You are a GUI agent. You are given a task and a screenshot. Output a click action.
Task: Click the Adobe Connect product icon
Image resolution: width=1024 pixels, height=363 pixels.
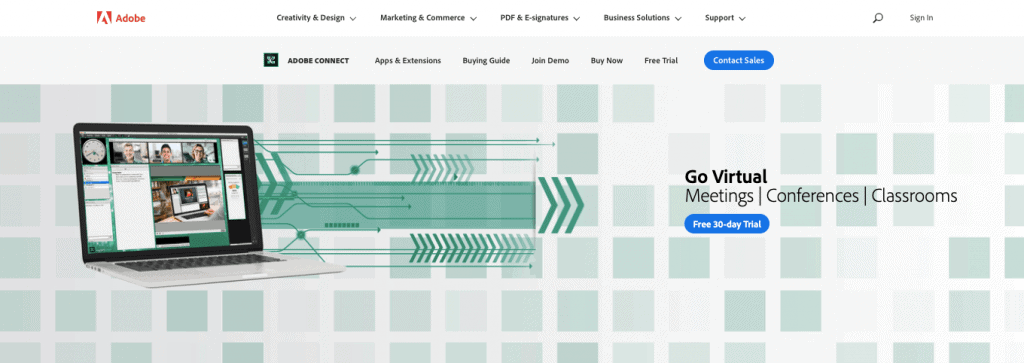(271, 60)
